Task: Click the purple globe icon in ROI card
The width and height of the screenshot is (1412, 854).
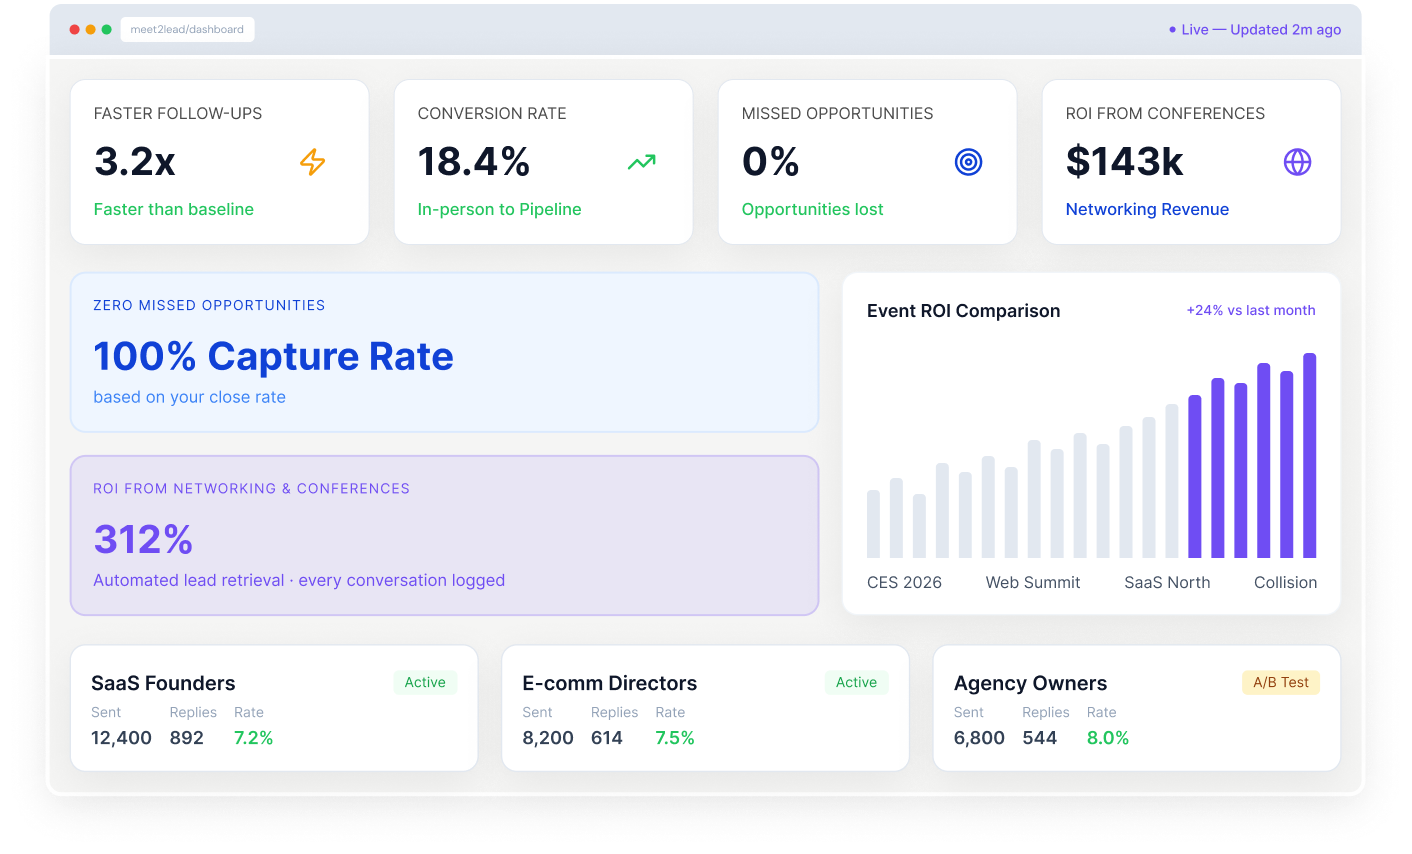Action: 1297,162
